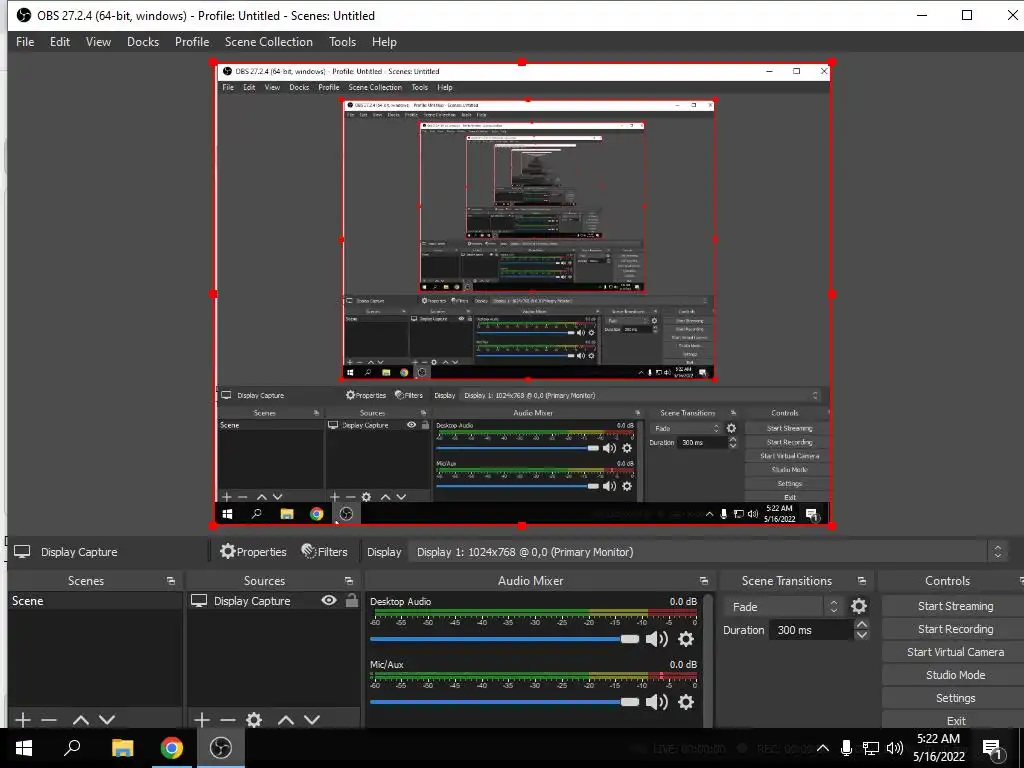Add a new scene with plus icon
The image size is (1024, 768).
point(23,720)
